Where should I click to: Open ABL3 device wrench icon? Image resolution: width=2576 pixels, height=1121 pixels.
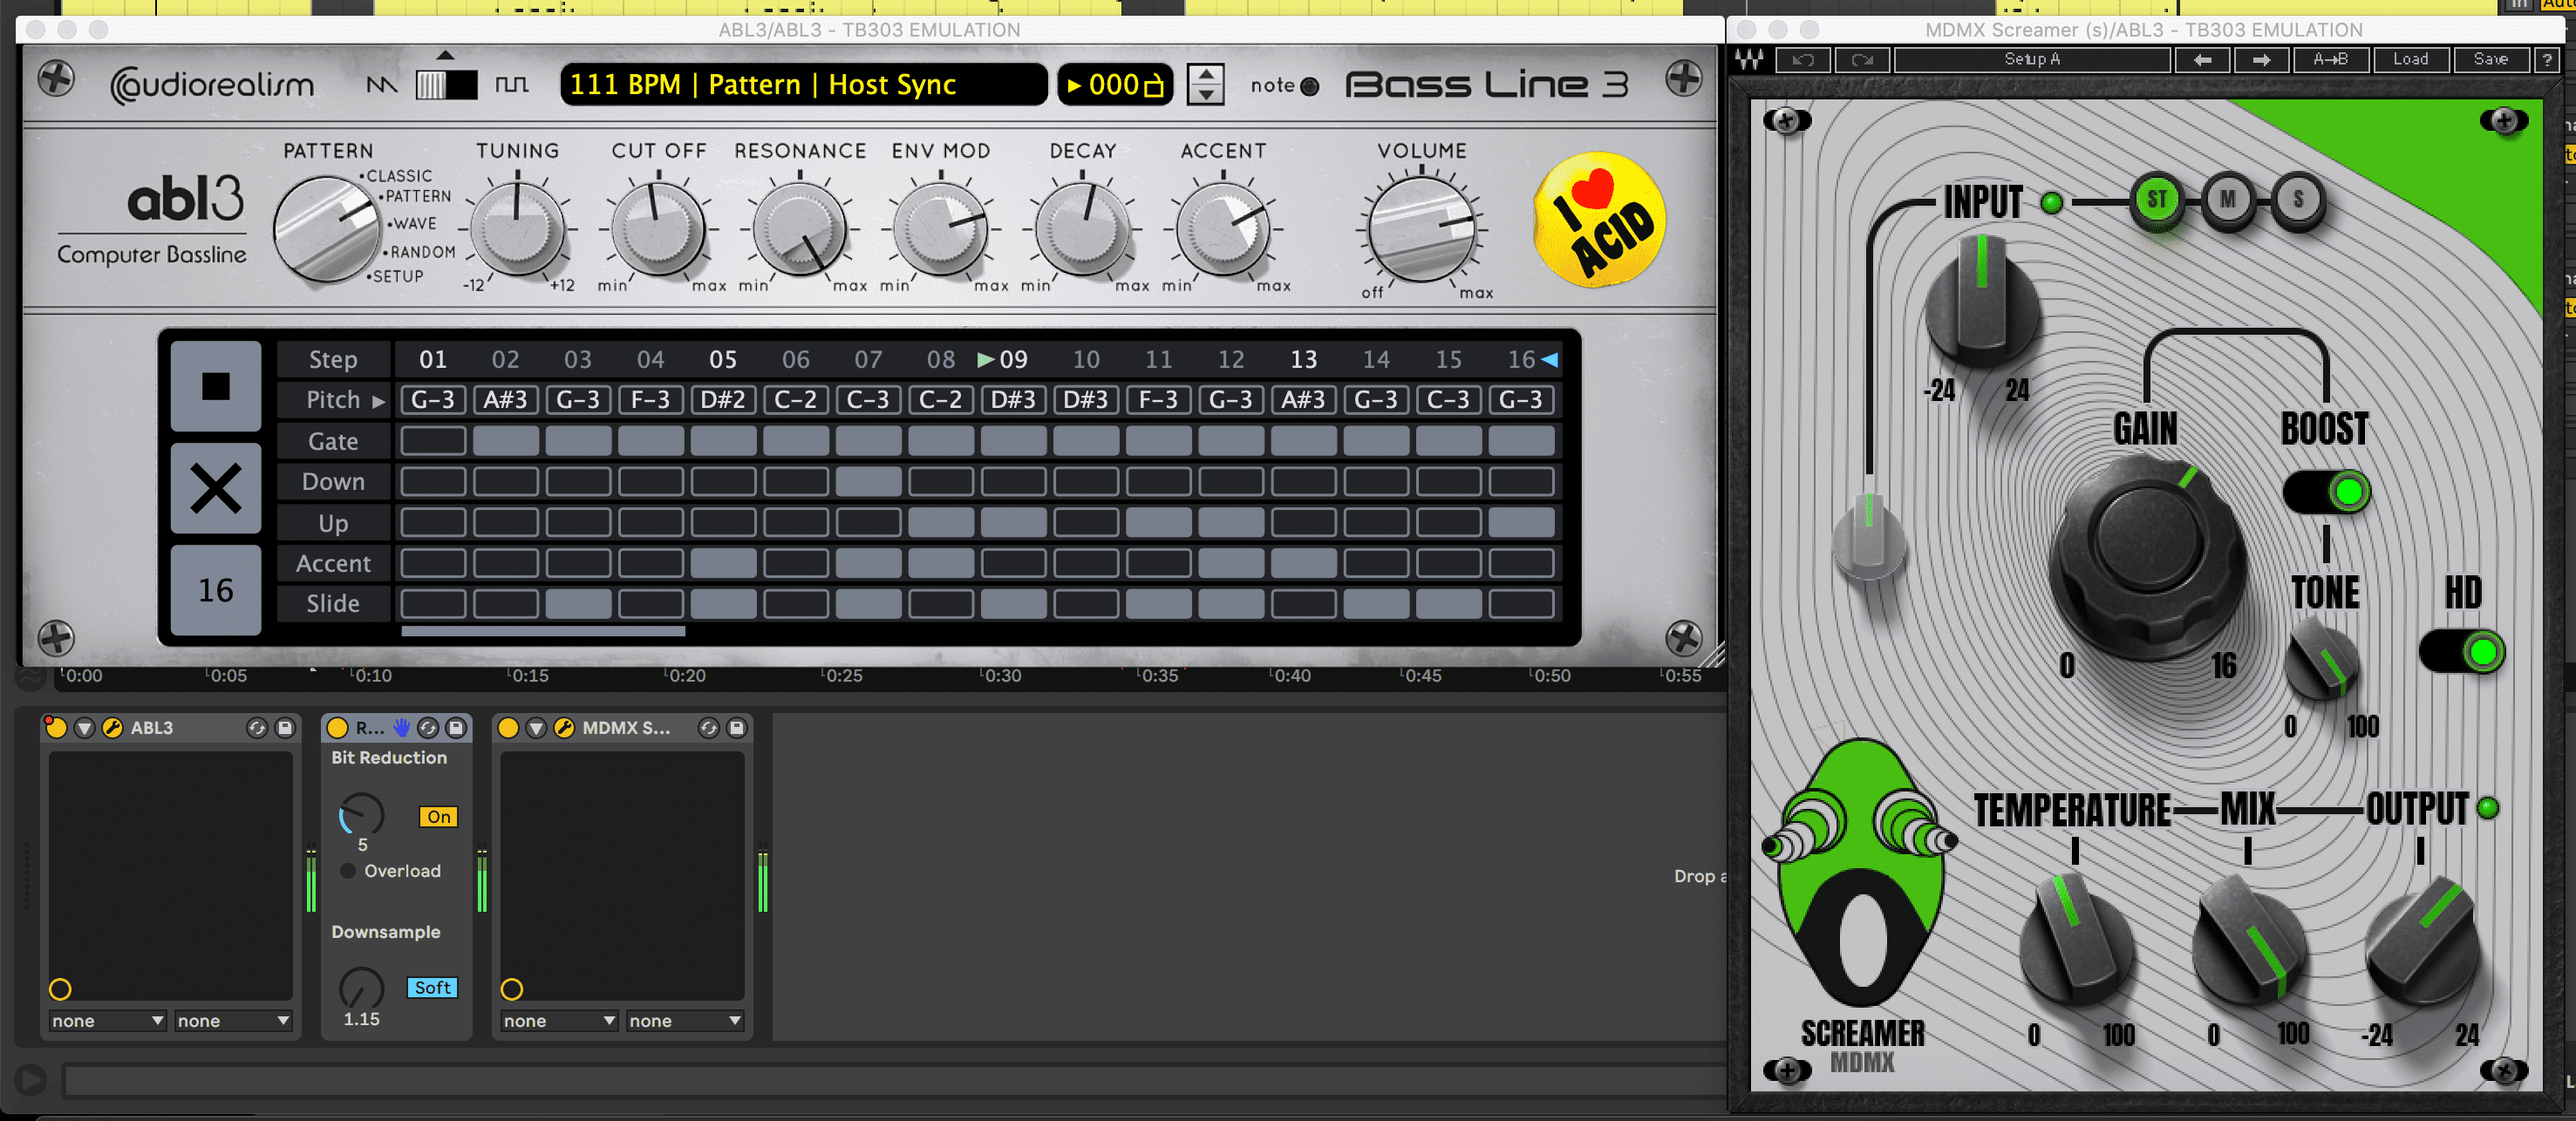(113, 728)
